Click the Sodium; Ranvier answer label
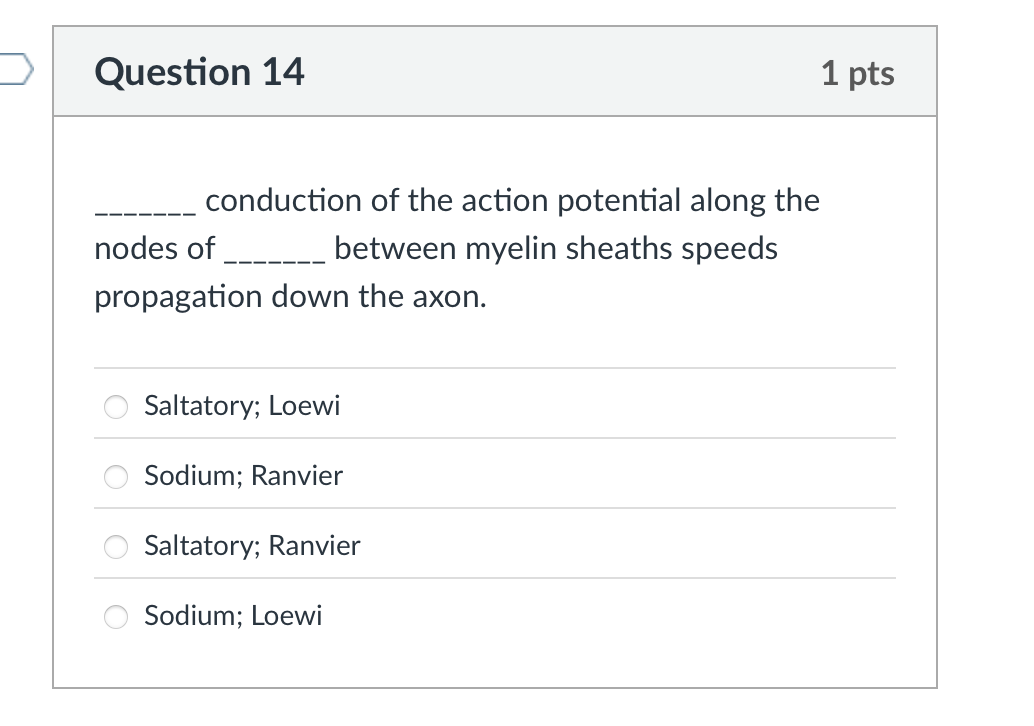1034x726 pixels. (x=243, y=476)
